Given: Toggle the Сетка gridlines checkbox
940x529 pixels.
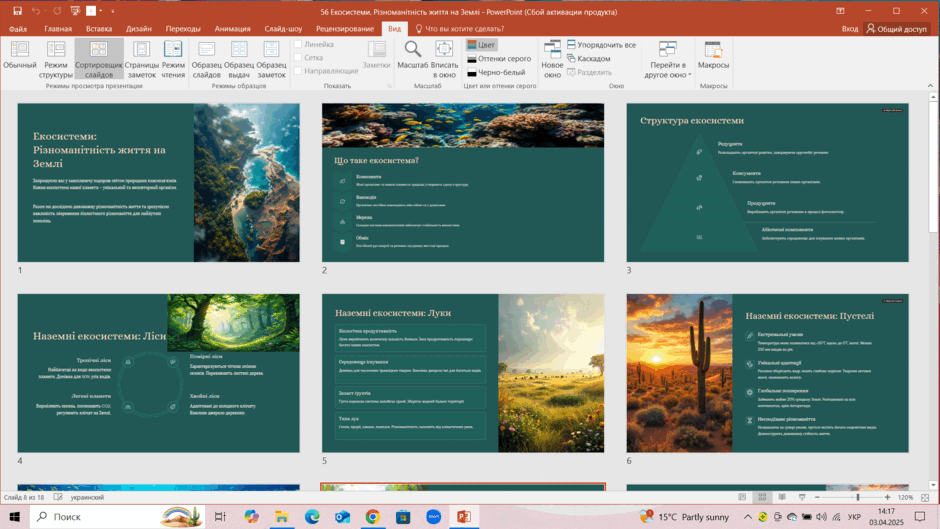Looking at the screenshot, I should click(x=298, y=58).
